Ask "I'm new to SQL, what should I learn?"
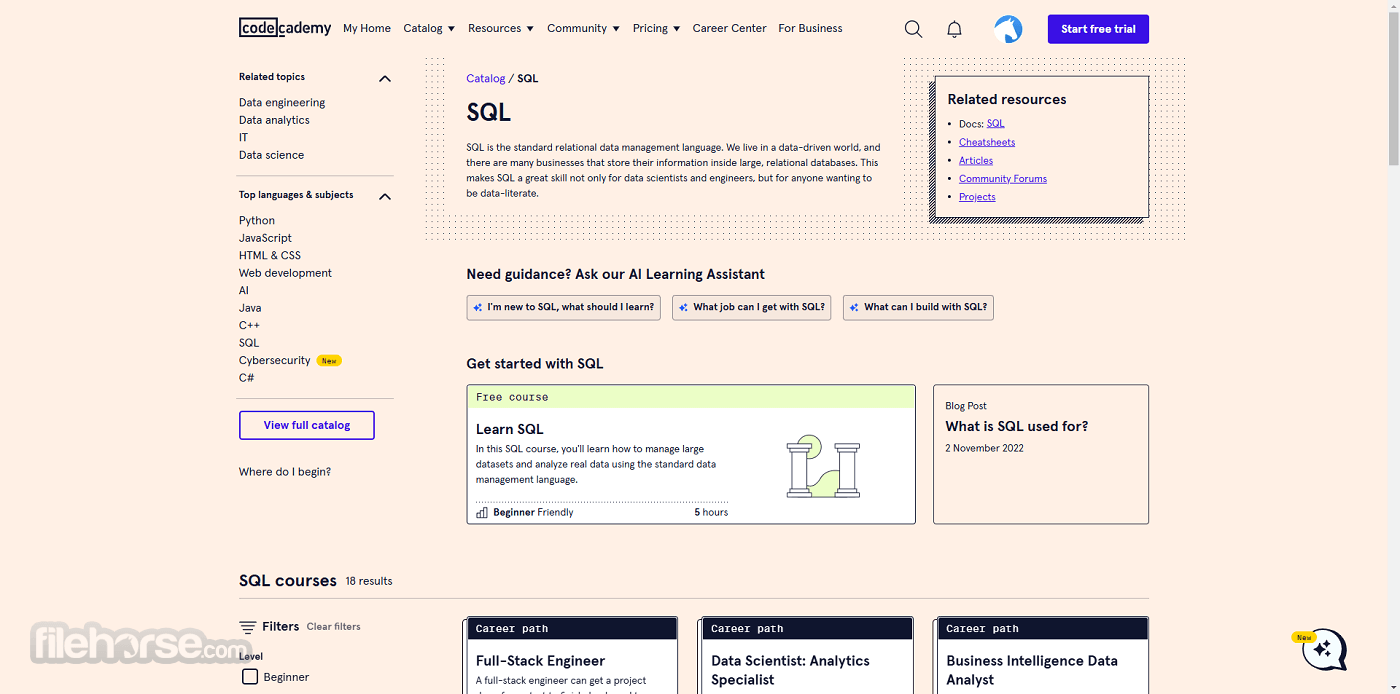This screenshot has height=694, width=1400. tap(564, 307)
